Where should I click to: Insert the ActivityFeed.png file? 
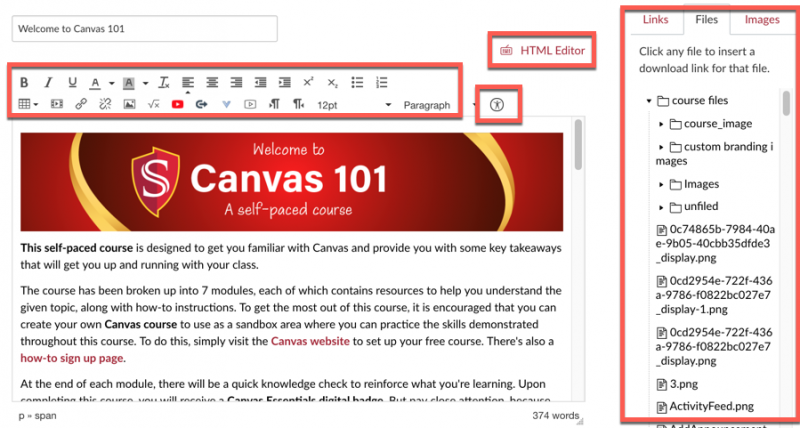tap(705, 407)
